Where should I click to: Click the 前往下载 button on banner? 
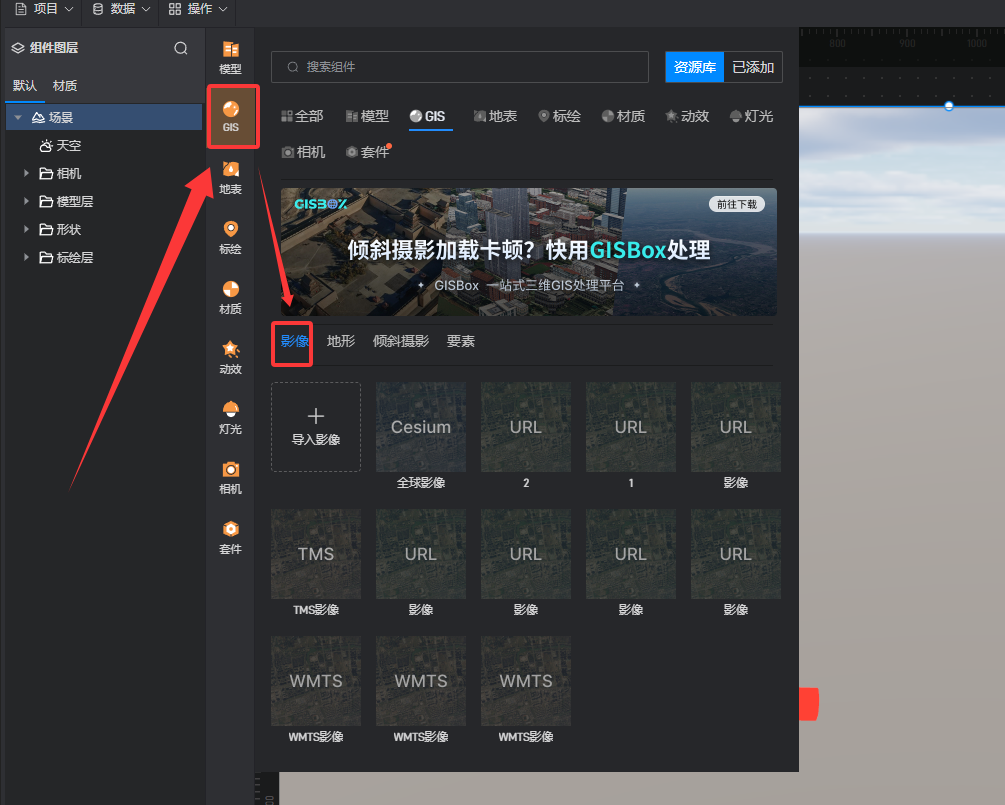(736, 204)
